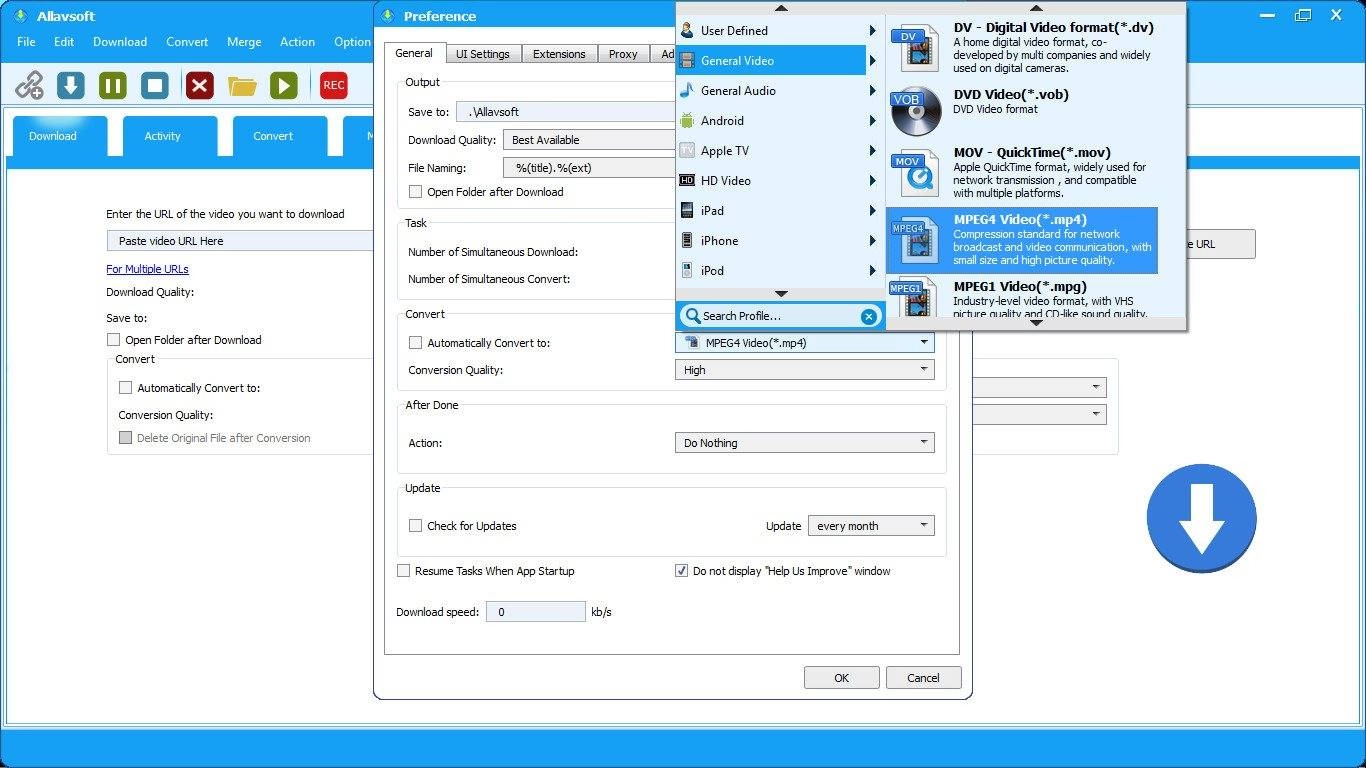Click the large blue download arrow

(1201, 518)
